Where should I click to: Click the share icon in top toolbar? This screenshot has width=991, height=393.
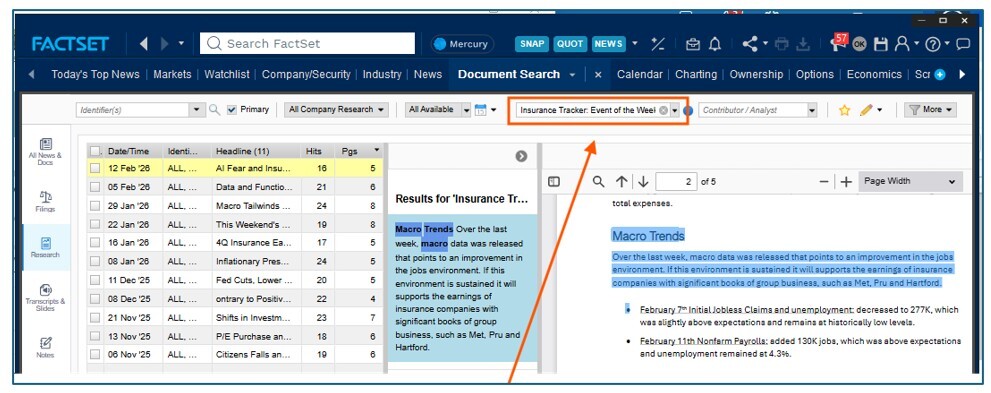point(750,44)
